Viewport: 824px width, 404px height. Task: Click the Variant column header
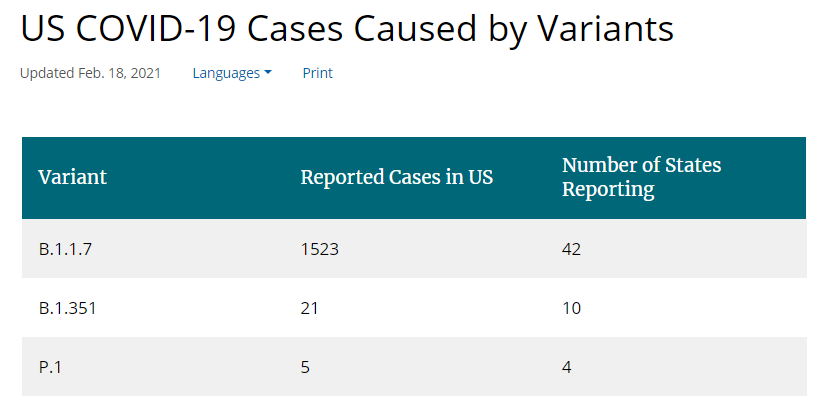coord(73,177)
